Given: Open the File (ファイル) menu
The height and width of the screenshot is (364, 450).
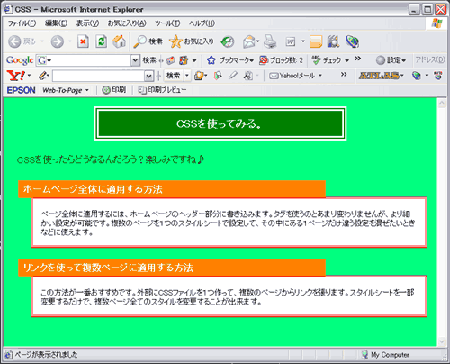Looking at the screenshot, I should [x=22, y=23].
